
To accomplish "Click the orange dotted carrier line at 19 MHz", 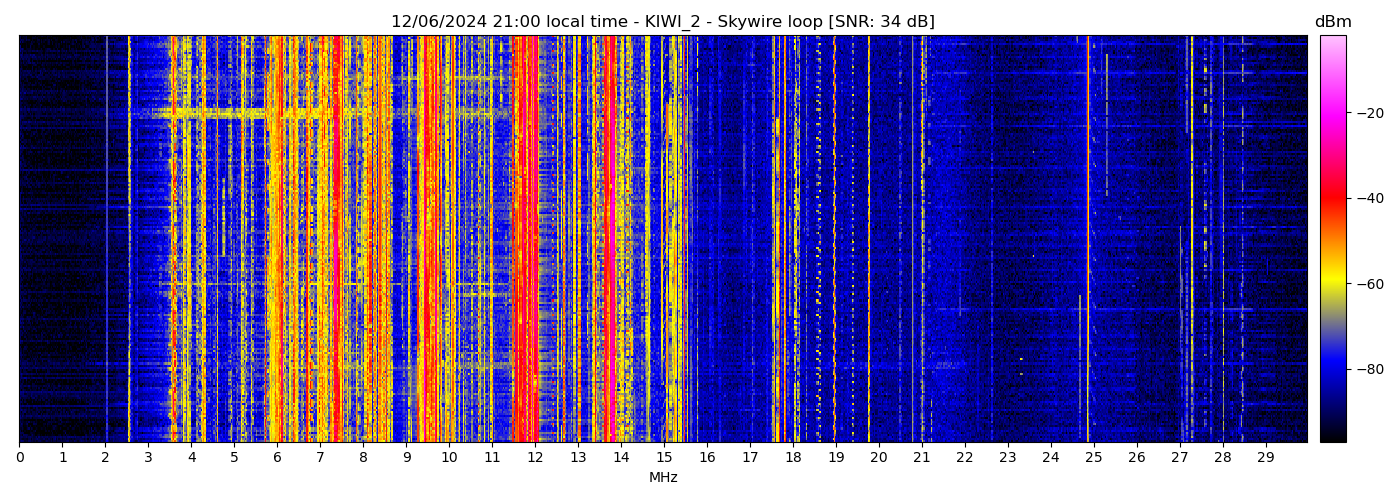I will pos(835,240).
